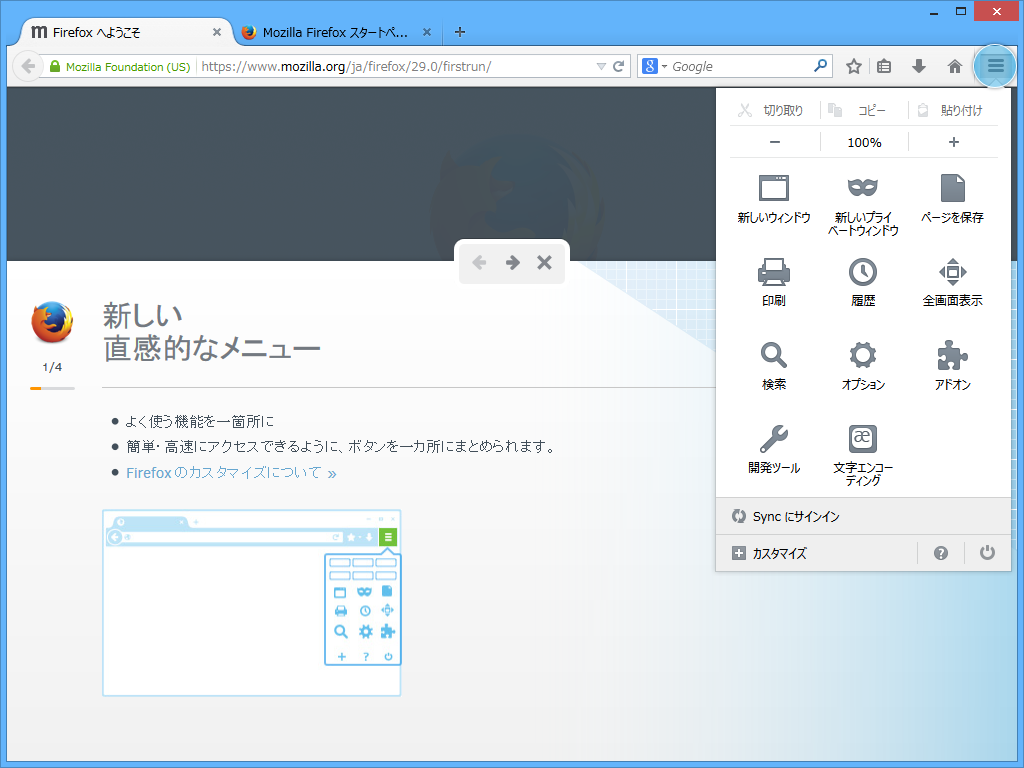Viewport: 1024px width, 768px height.
Task: Click the Firefox logo on the page
Action: [x=52, y=322]
